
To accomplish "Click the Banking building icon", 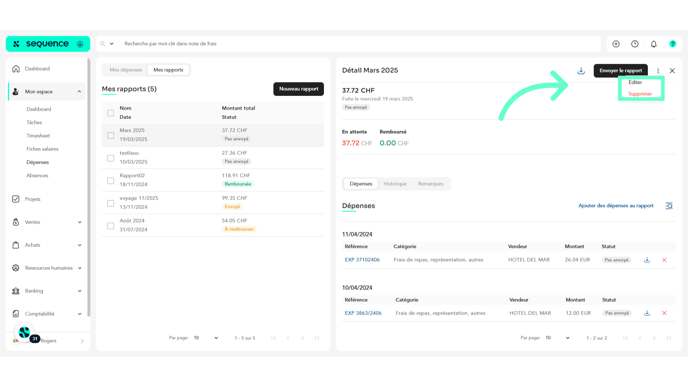I will (16, 290).
